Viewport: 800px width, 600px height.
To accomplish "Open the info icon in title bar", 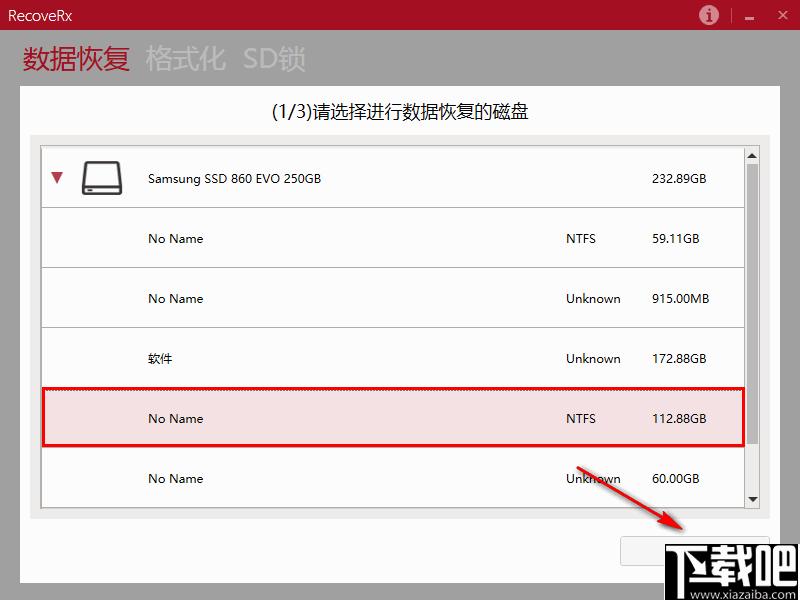I will point(709,15).
